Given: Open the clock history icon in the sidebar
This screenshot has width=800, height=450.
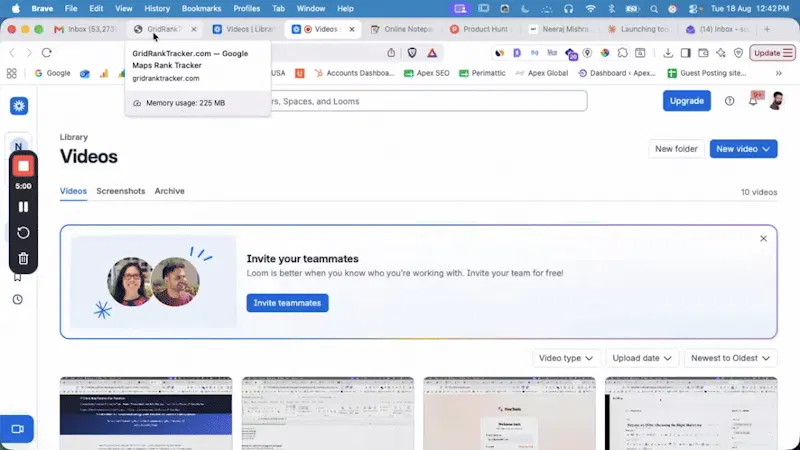Looking at the screenshot, I should (18, 299).
